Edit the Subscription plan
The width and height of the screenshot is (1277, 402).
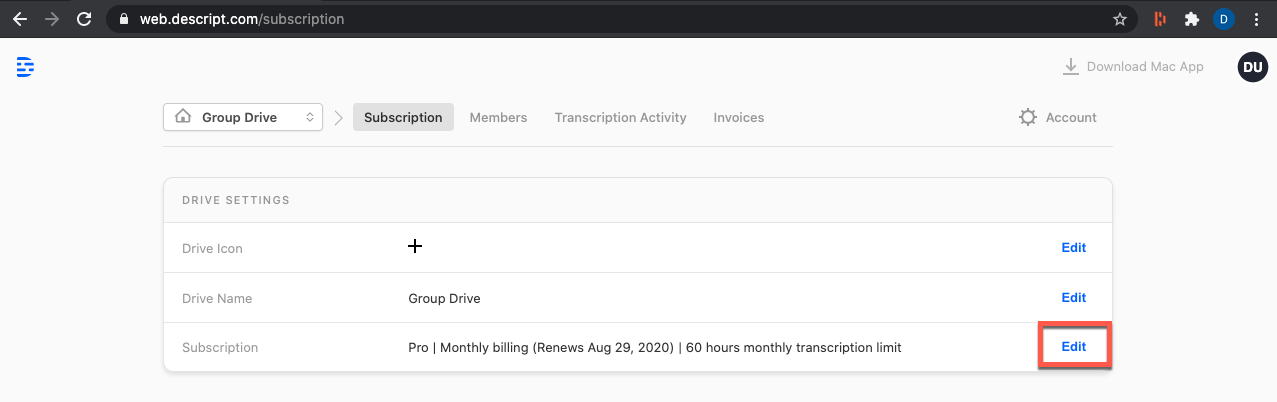pyautogui.click(x=1073, y=347)
